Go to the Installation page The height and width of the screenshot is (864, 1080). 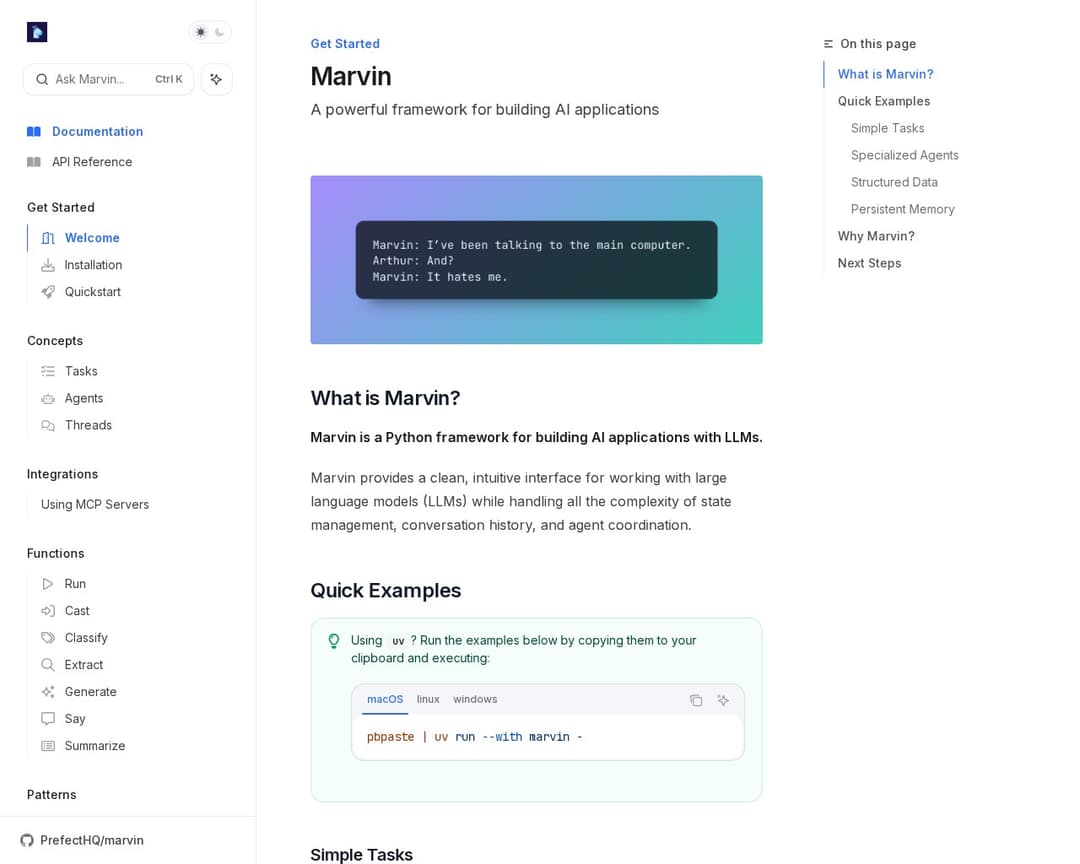(x=93, y=265)
